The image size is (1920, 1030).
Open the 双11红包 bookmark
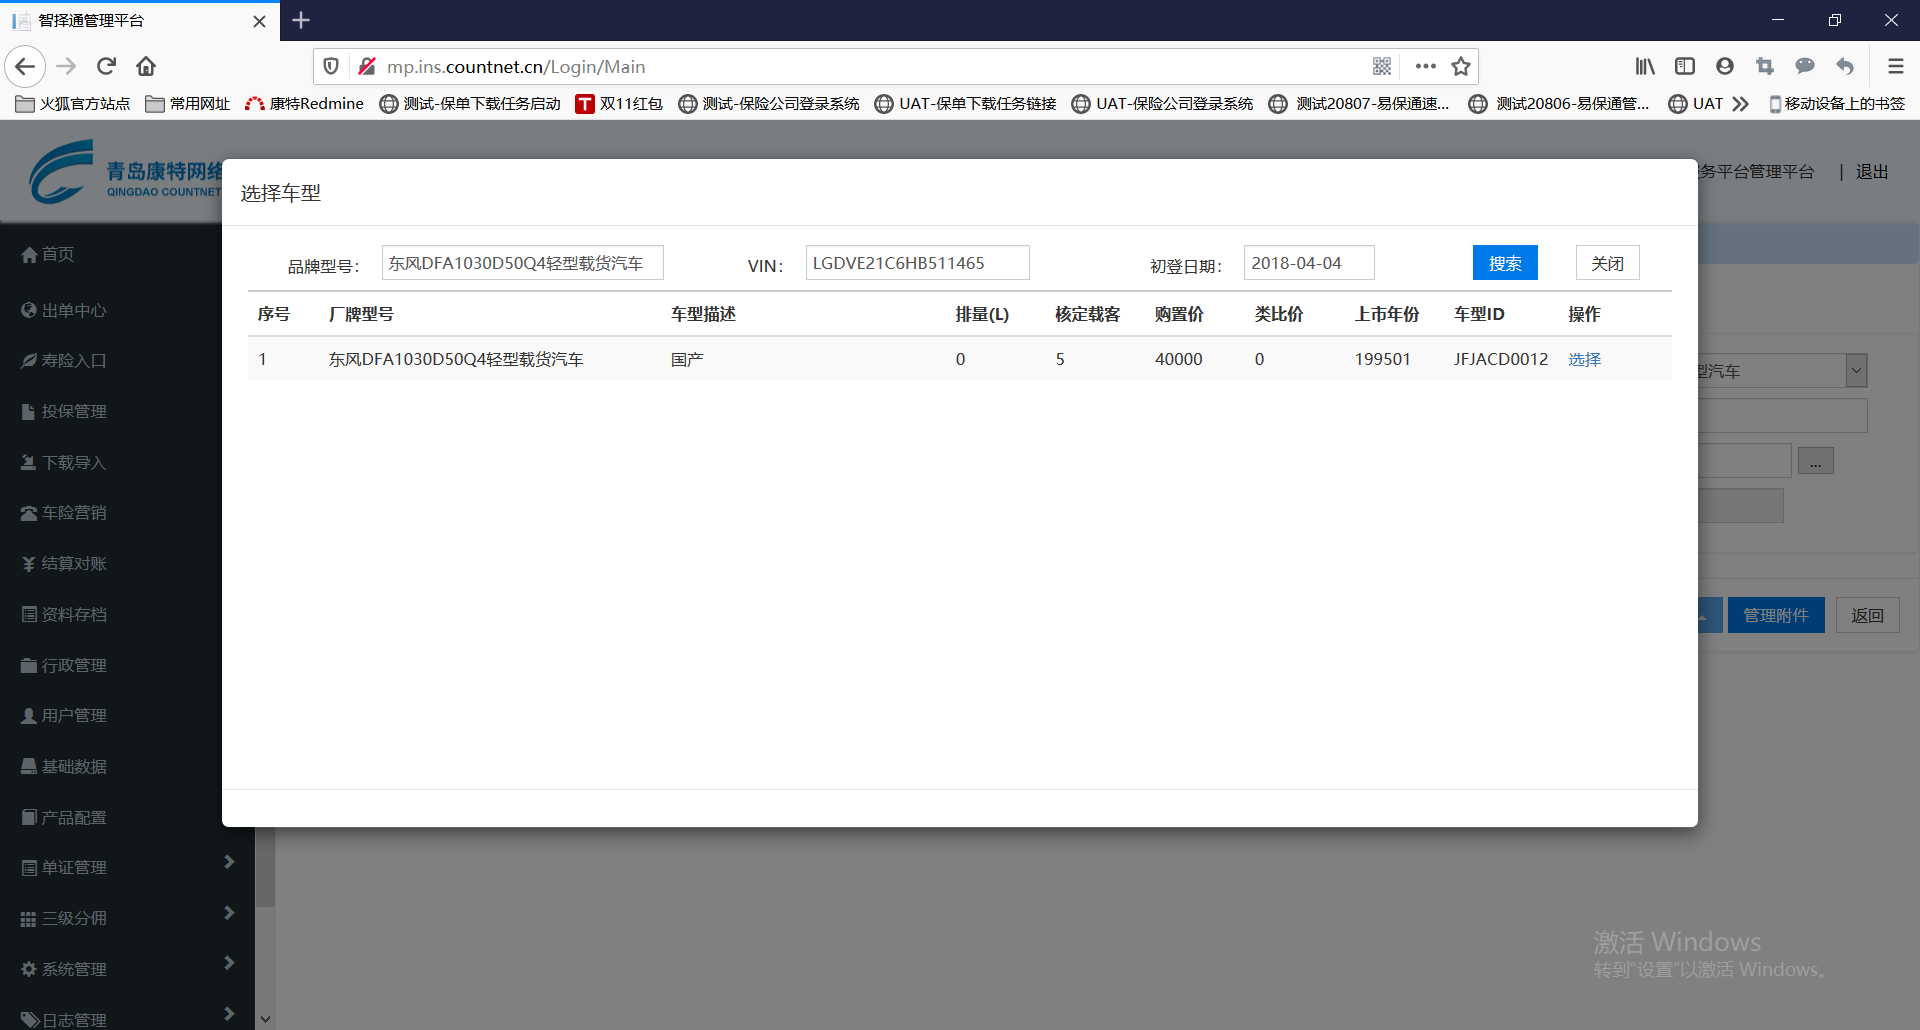[619, 103]
